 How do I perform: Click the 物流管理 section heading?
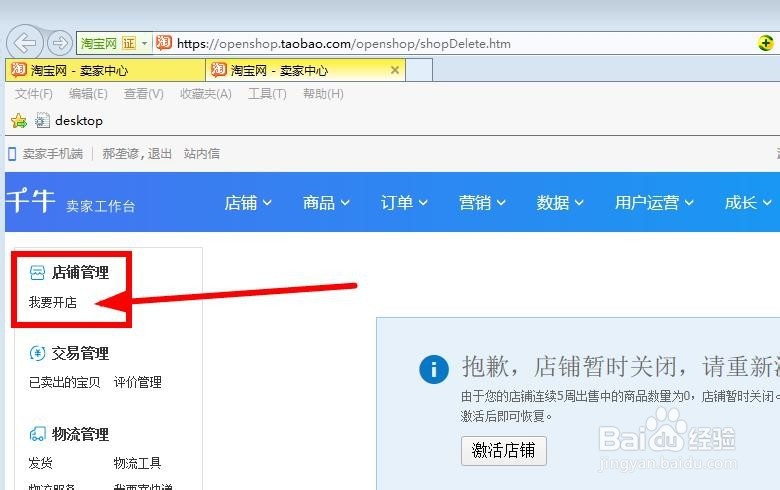(81, 434)
